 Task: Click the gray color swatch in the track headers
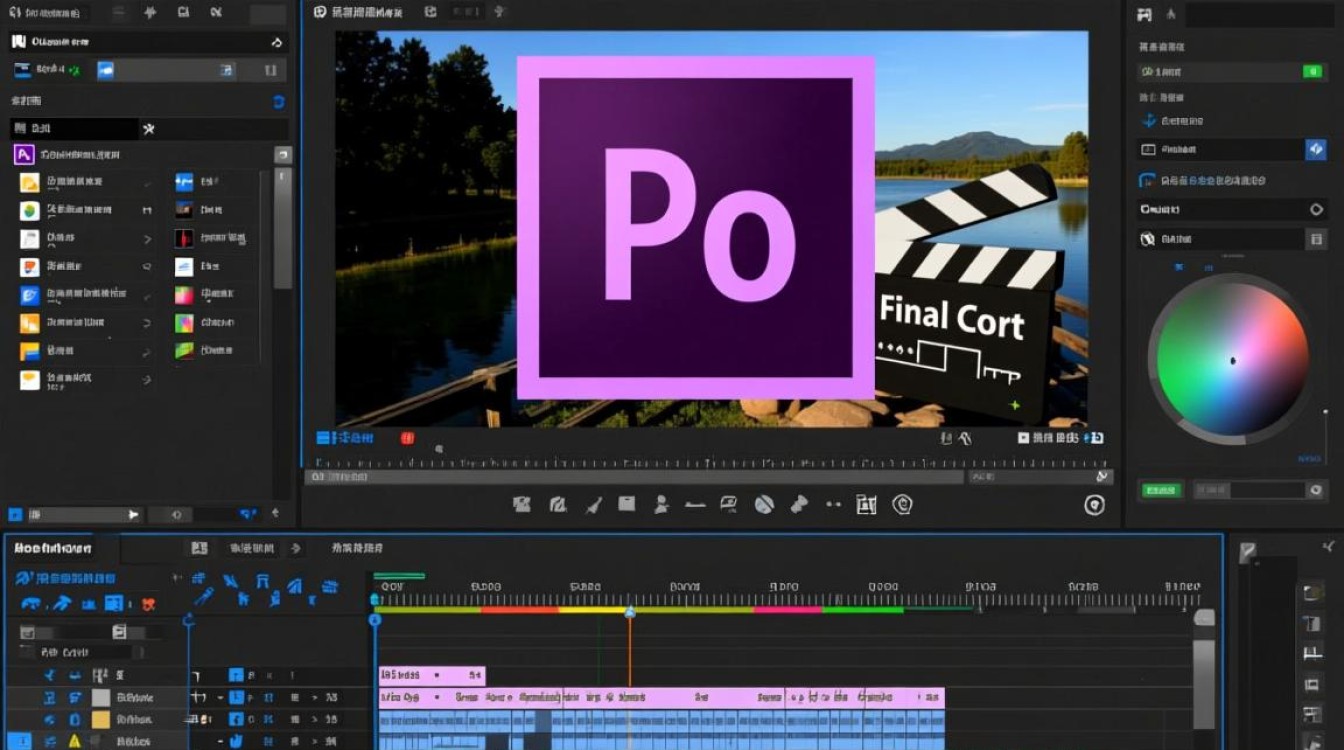pos(101,698)
